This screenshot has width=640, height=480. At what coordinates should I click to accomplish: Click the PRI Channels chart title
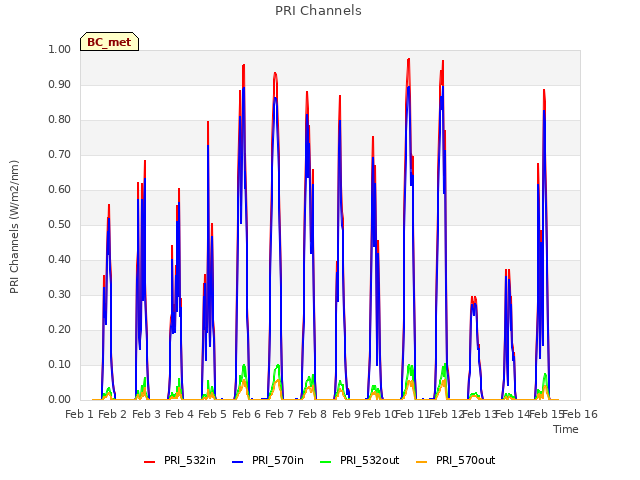318,11
